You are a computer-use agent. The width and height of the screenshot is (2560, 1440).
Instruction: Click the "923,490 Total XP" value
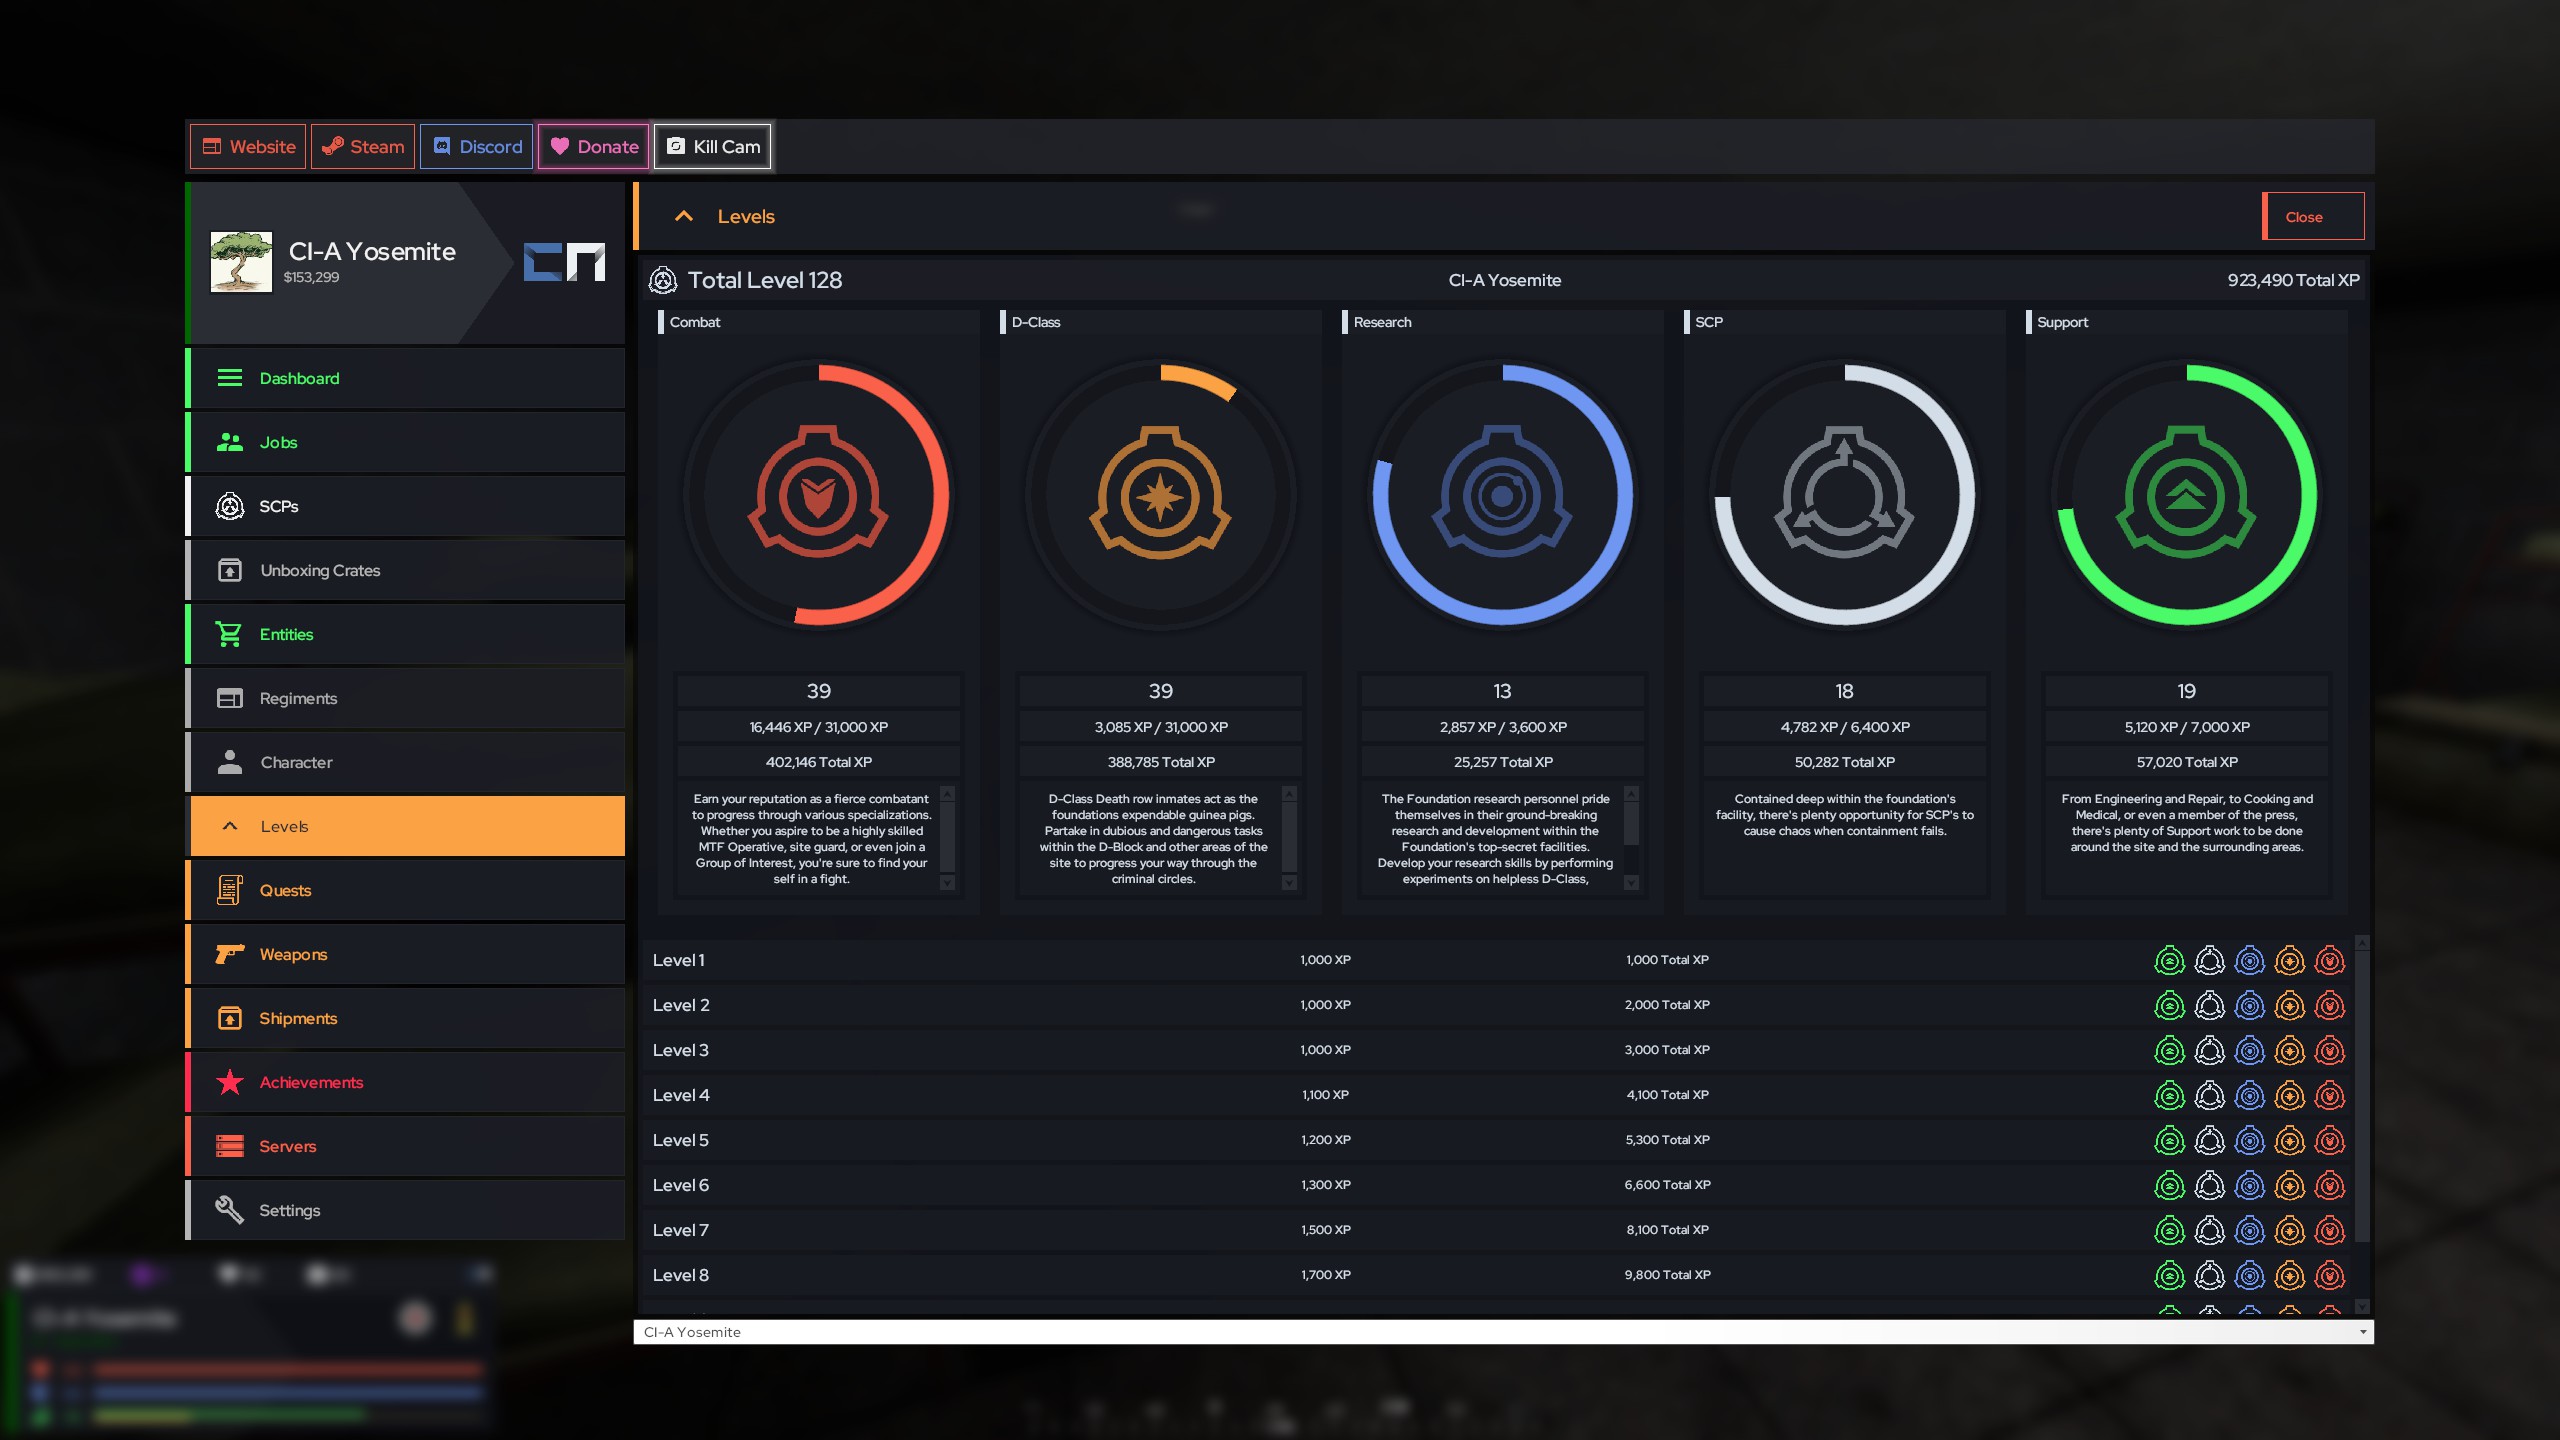tap(2293, 280)
